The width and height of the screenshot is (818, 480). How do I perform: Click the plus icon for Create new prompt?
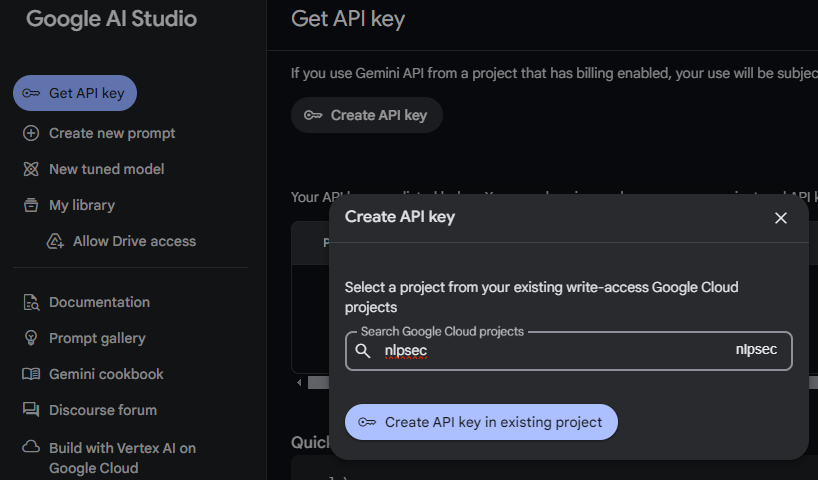31,133
